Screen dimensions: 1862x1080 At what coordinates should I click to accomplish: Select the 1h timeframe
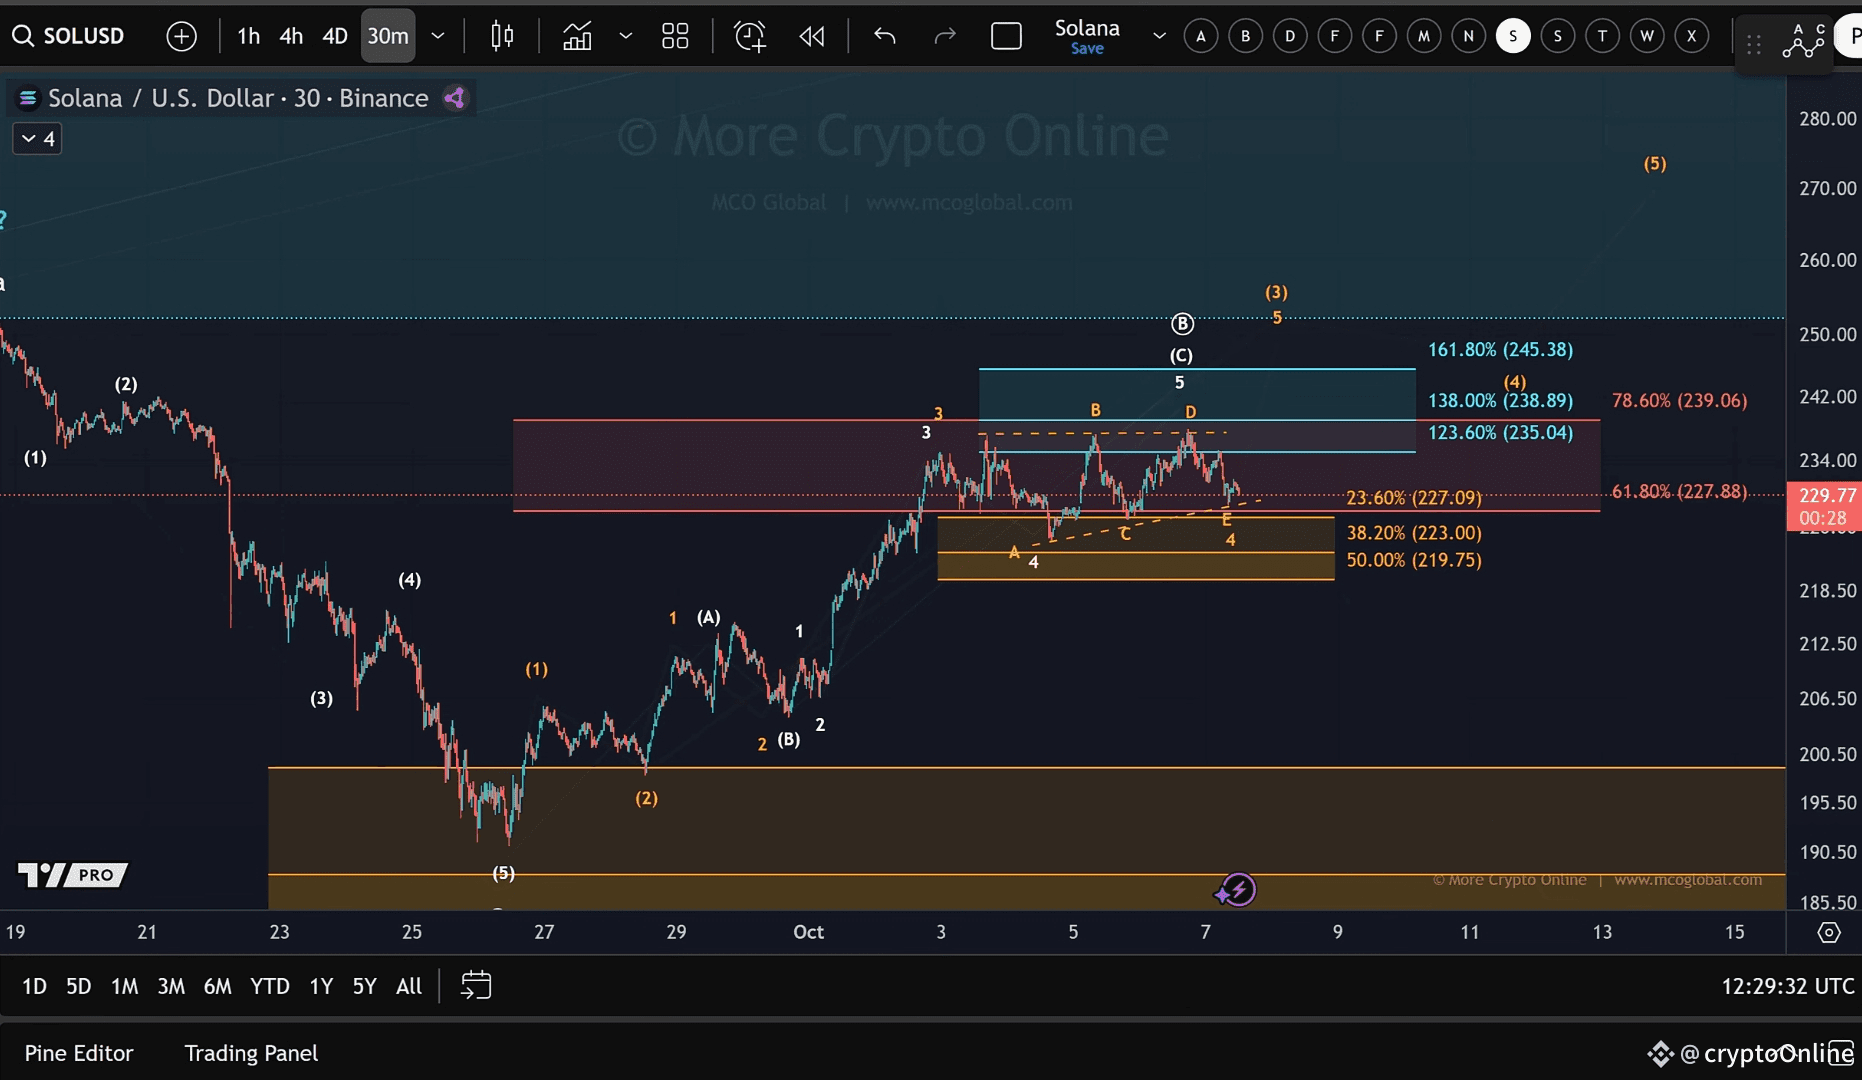click(x=248, y=36)
